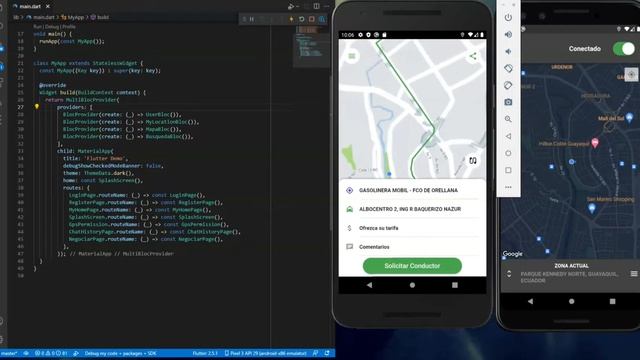Tap recents square on driver phone nav bar
Screen dimensions: 640x360
coord(612,301)
